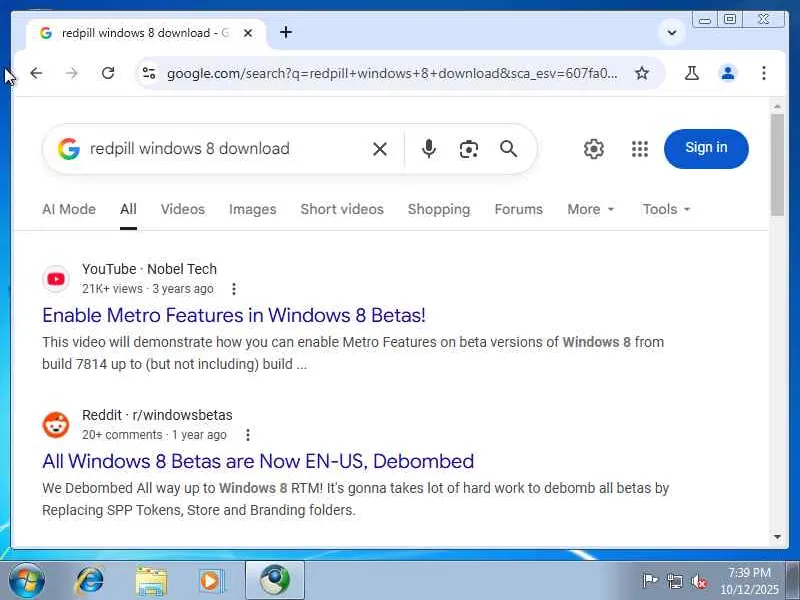Expand the More dropdown

[591, 209]
